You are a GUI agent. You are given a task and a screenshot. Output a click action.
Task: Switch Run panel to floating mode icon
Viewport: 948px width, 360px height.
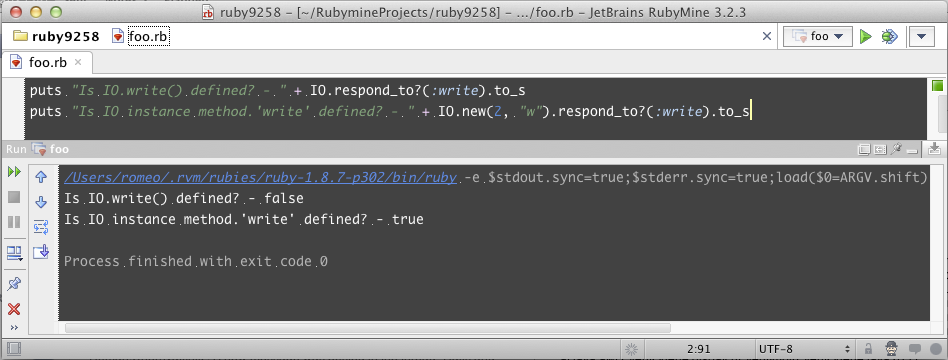click(863, 148)
